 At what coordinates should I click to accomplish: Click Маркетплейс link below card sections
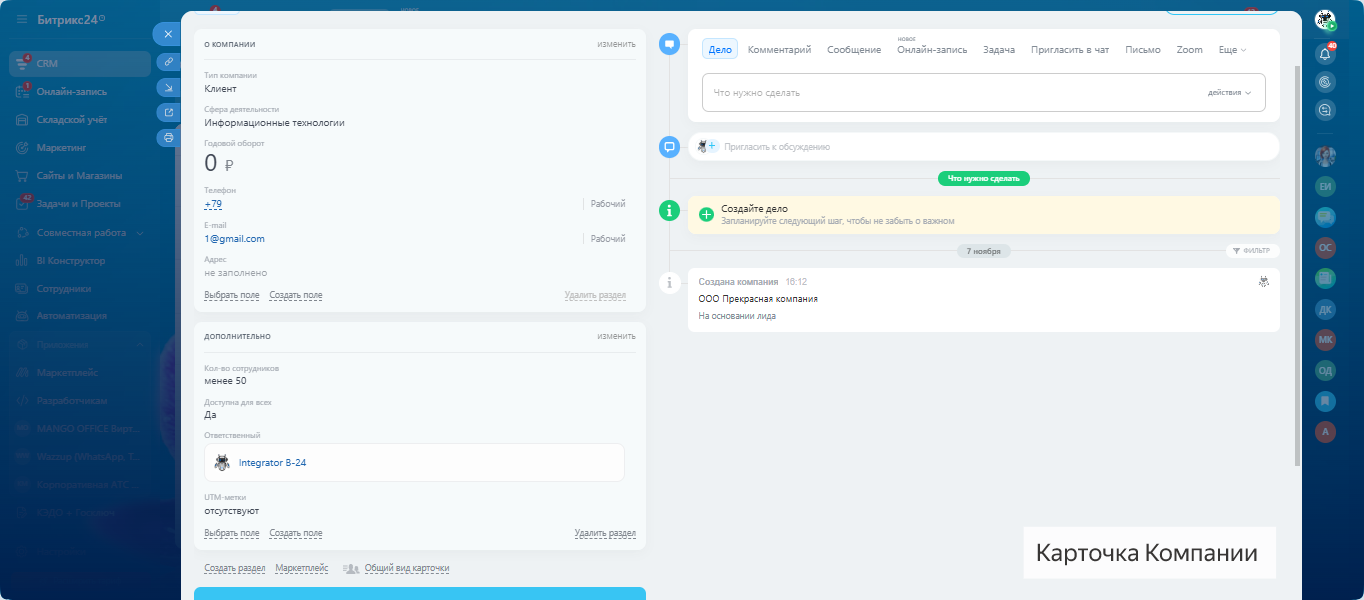[x=302, y=568]
